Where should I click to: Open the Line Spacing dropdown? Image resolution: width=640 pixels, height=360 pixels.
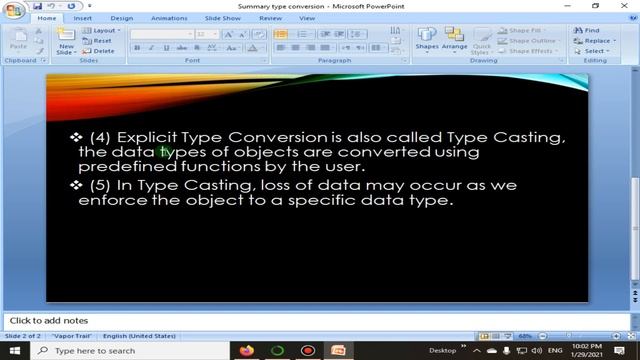click(x=357, y=34)
